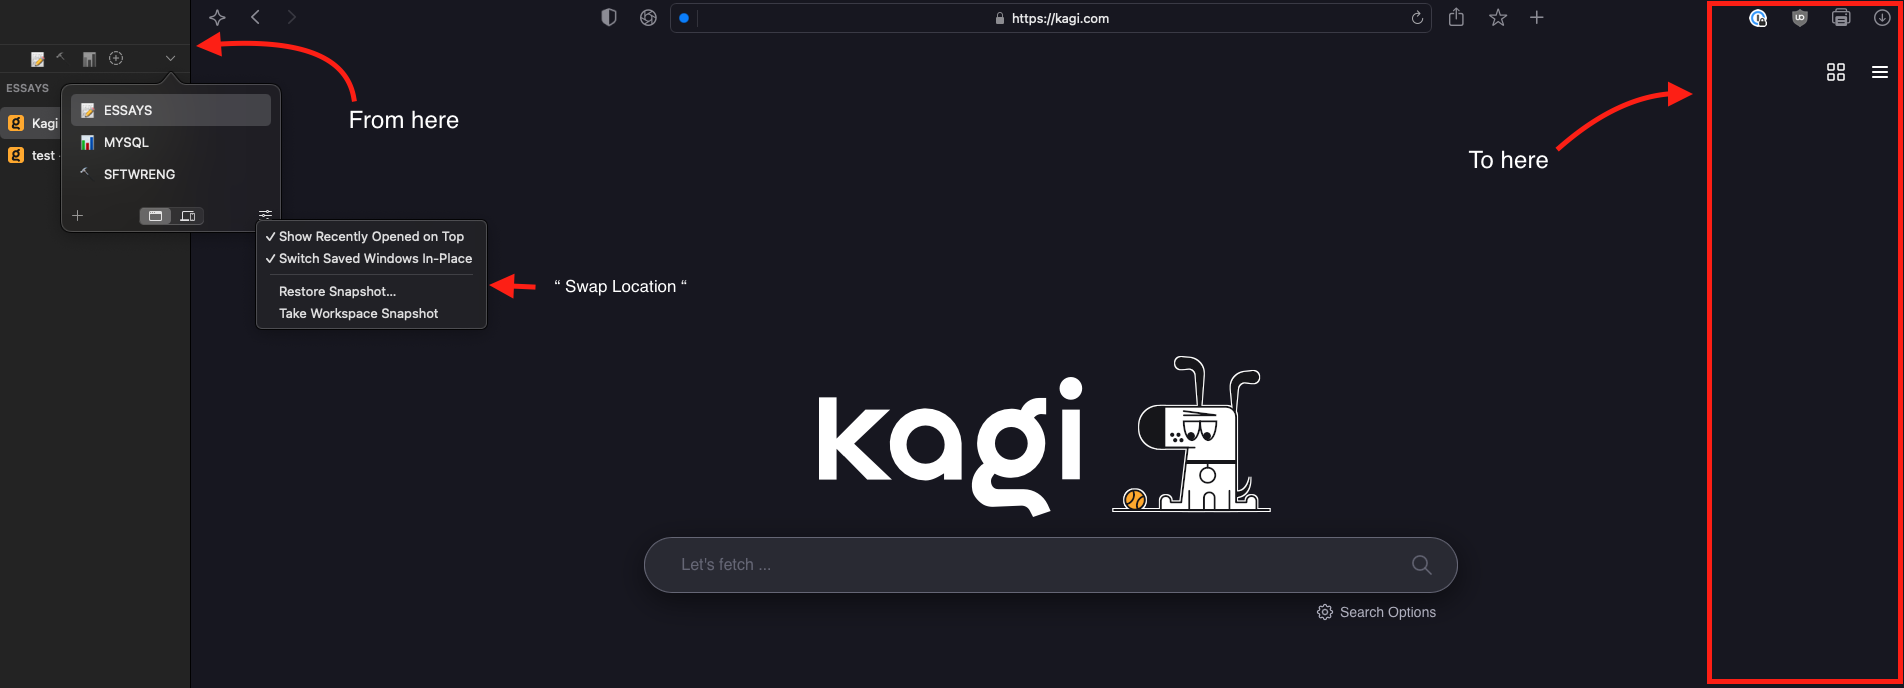The image size is (1904, 688).
Task: Toggle Switch Saved Windows In-Place option
Action: [374, 259]
